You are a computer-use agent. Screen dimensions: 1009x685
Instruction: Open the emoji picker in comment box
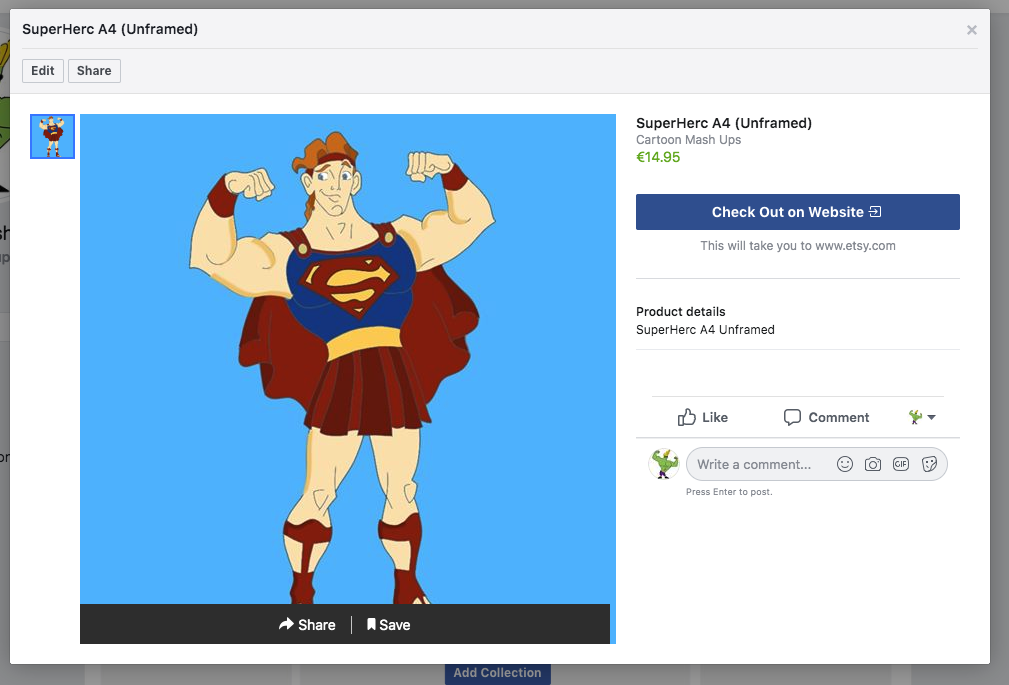(x=845, y=464)
